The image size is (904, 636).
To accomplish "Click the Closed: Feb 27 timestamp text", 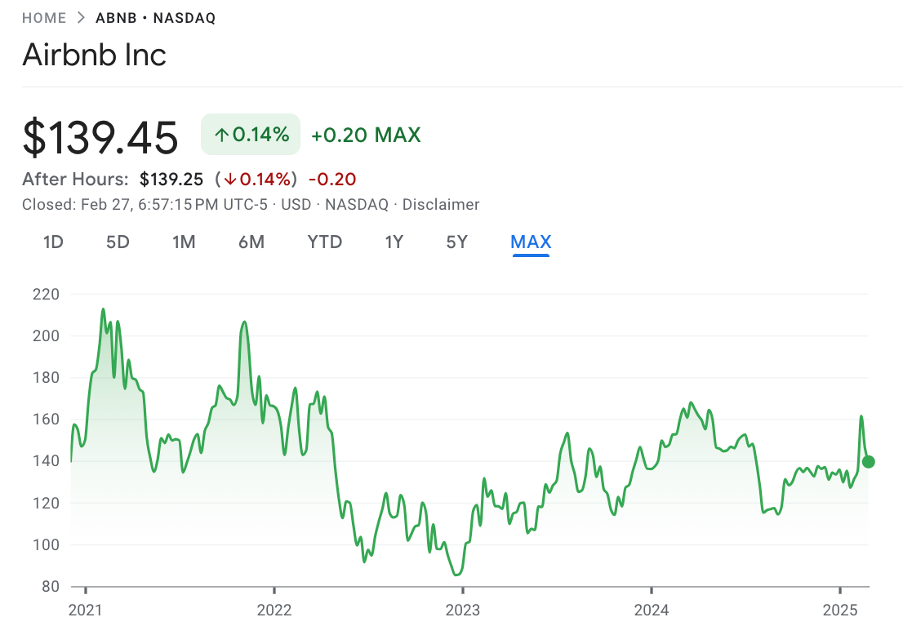I will (145, 205).
